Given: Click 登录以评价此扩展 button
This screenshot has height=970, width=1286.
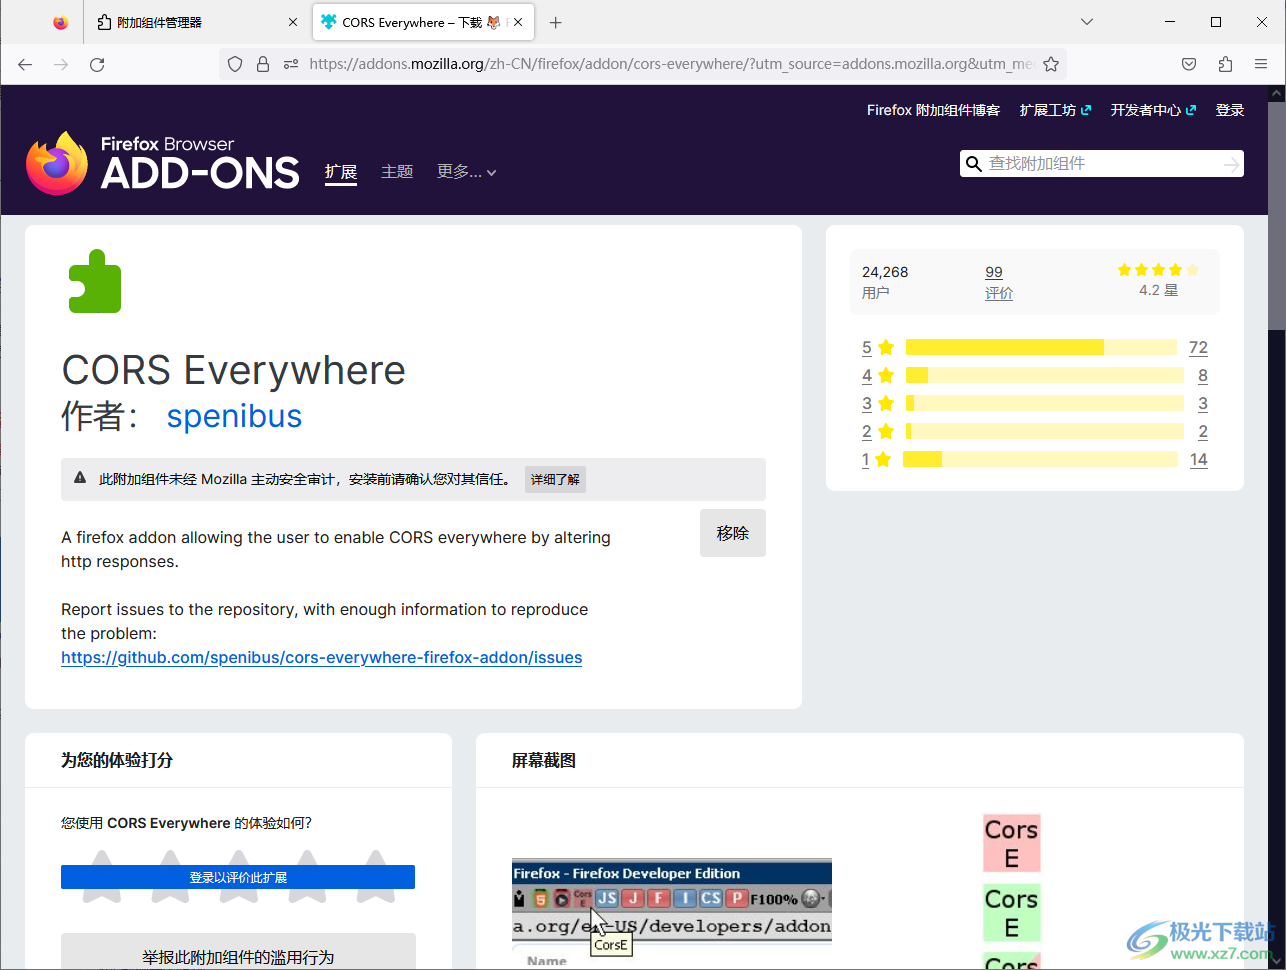Looking at the screenshot, I should tap(238, 877).
